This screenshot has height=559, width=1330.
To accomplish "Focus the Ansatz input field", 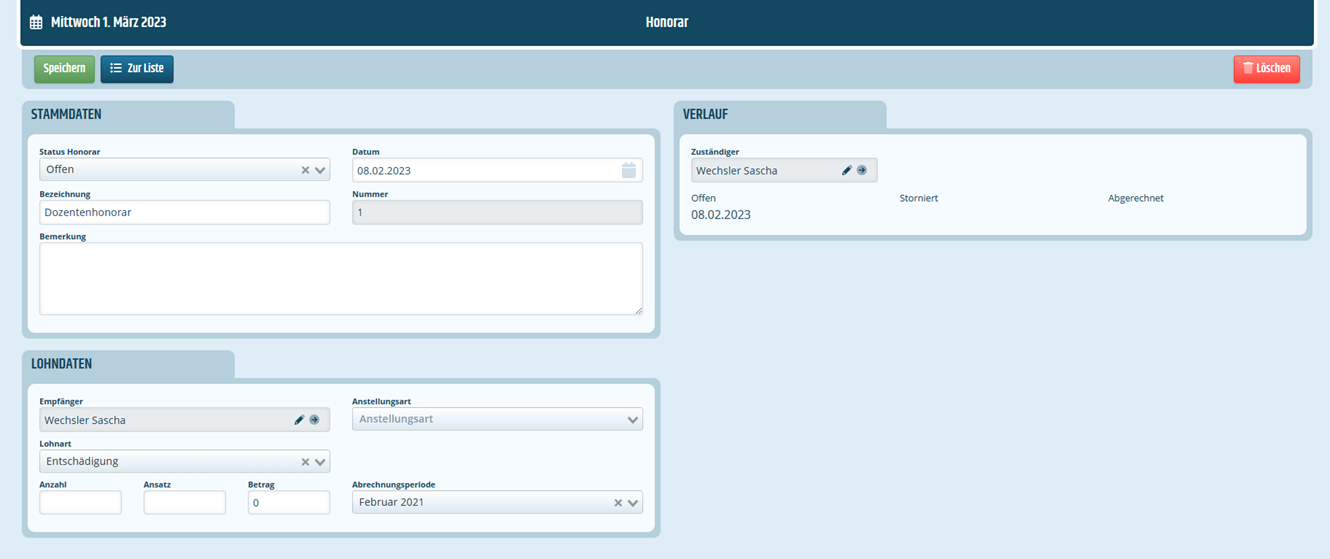I will click(x=185, y=502).
